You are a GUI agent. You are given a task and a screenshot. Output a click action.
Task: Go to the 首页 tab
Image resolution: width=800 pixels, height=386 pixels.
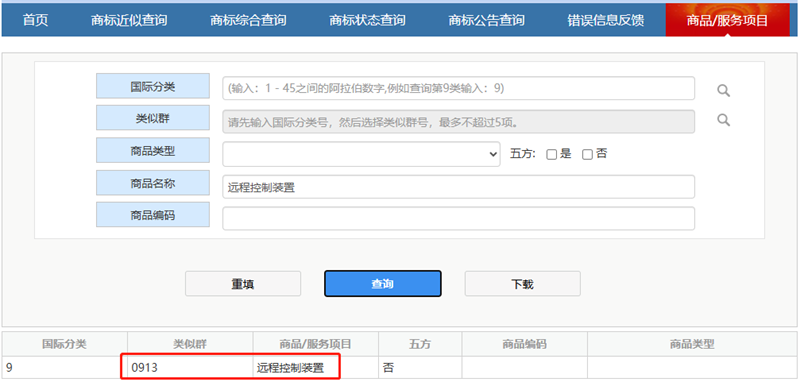click(x=36, y=20)
